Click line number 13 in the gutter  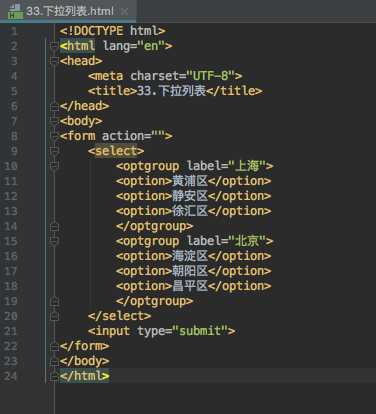point(11,211)
